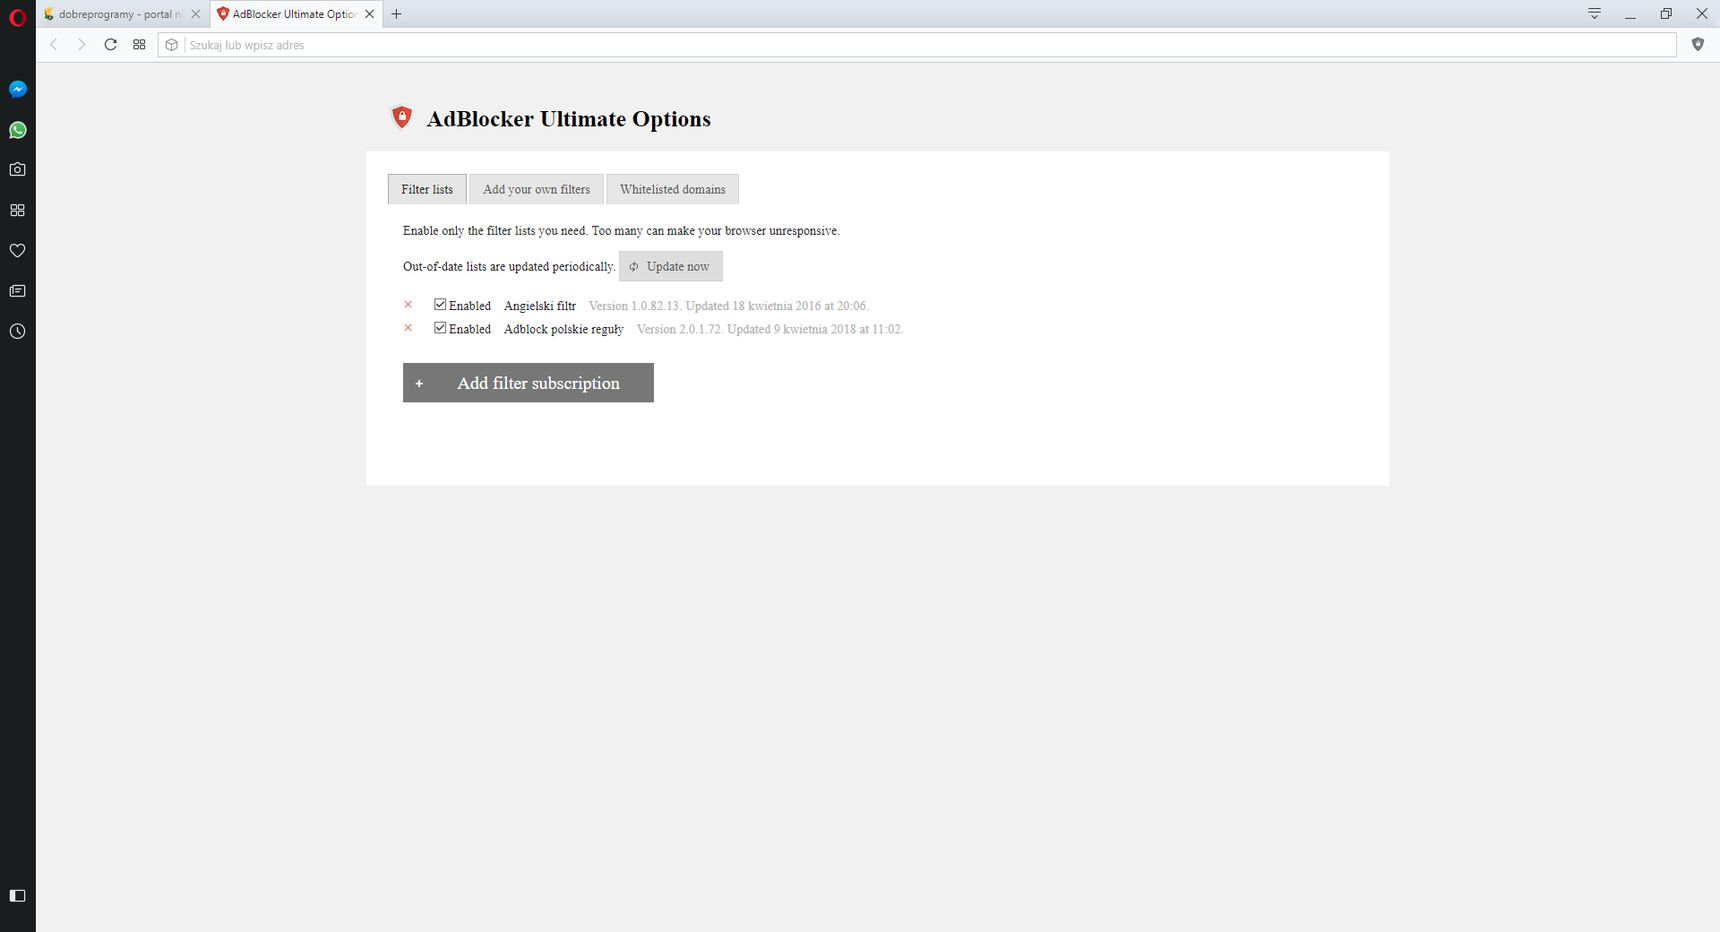Open a new tab with plus button
Image resolution: width=1720 pixels, height=932 pixels.
[x=396, y=14]
